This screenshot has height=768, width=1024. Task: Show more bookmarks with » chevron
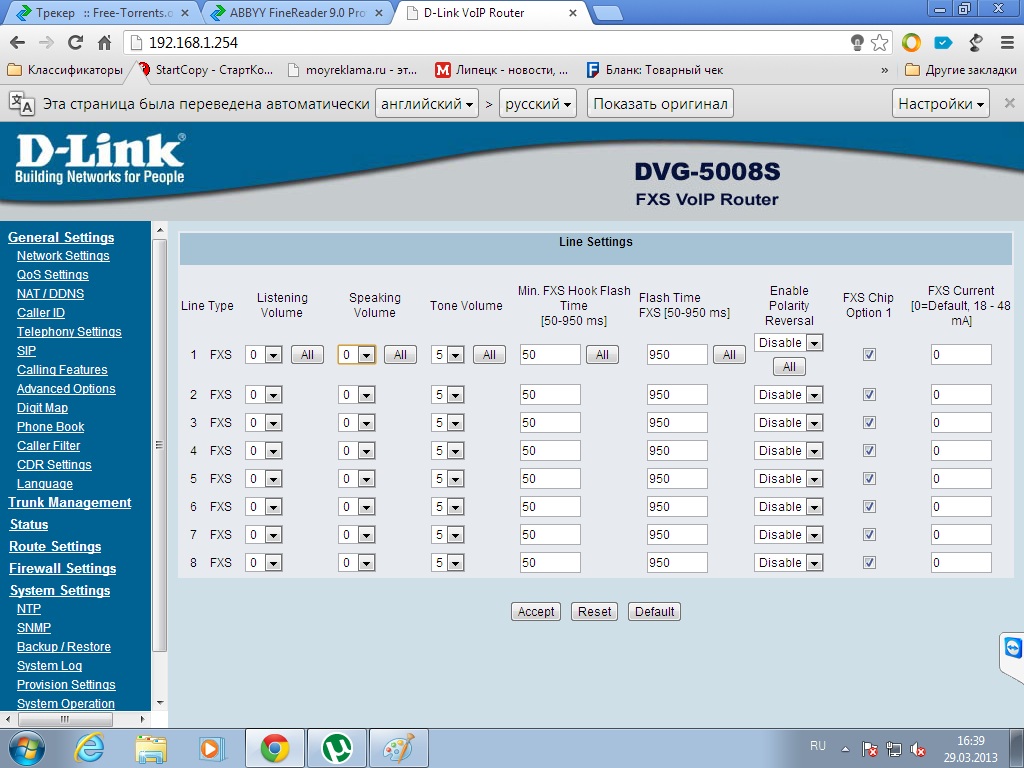884,70
